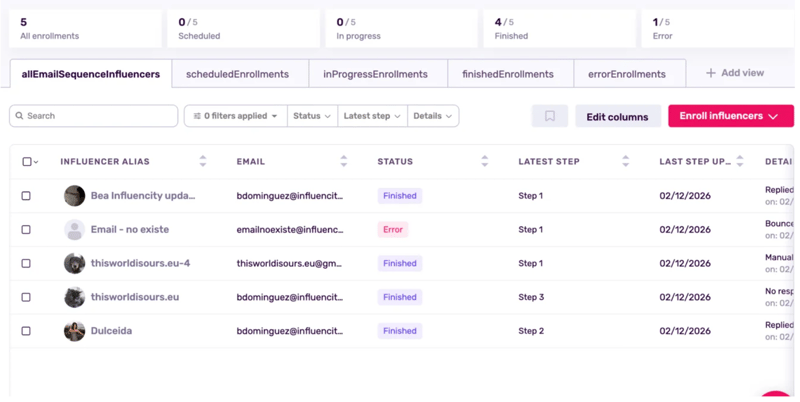The width and height of the screenshot is (800, 402).
Task: Open Email - no existe placeholder avatar
Action: click(74, 230)
